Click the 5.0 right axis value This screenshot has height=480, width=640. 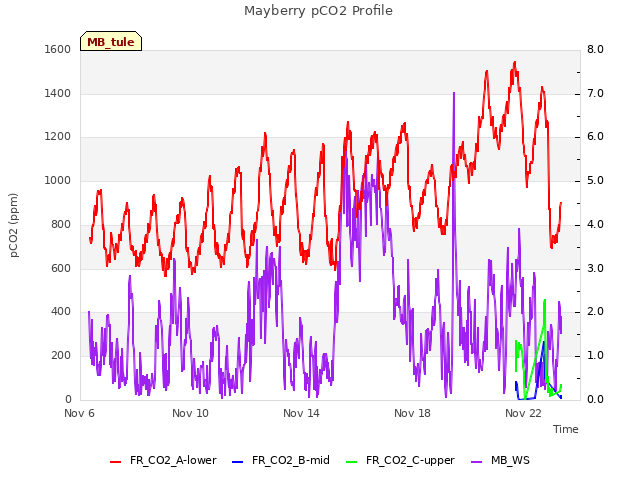click(x=595, y=180)
